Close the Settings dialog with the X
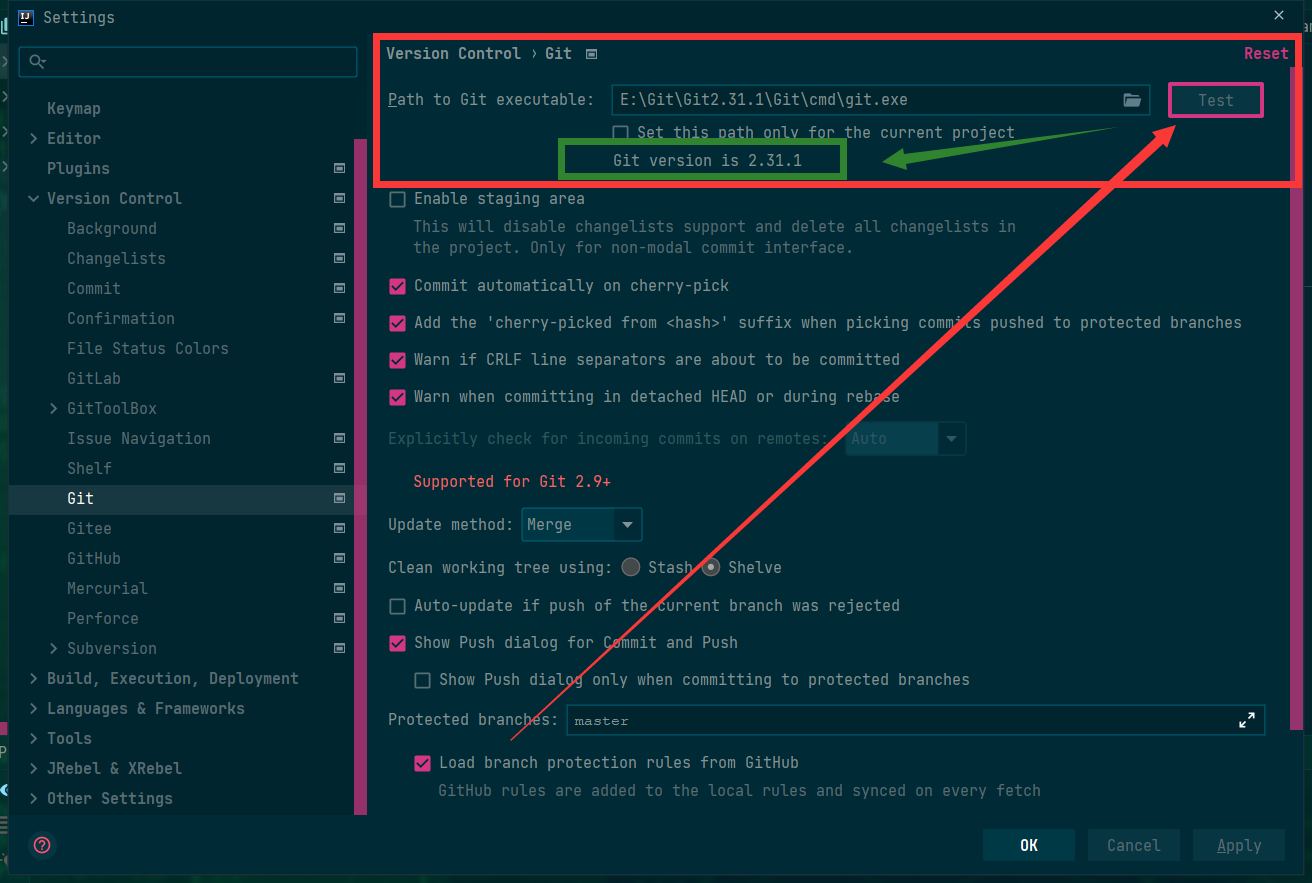This screenshot has height=883, width=1312. 1279,15
